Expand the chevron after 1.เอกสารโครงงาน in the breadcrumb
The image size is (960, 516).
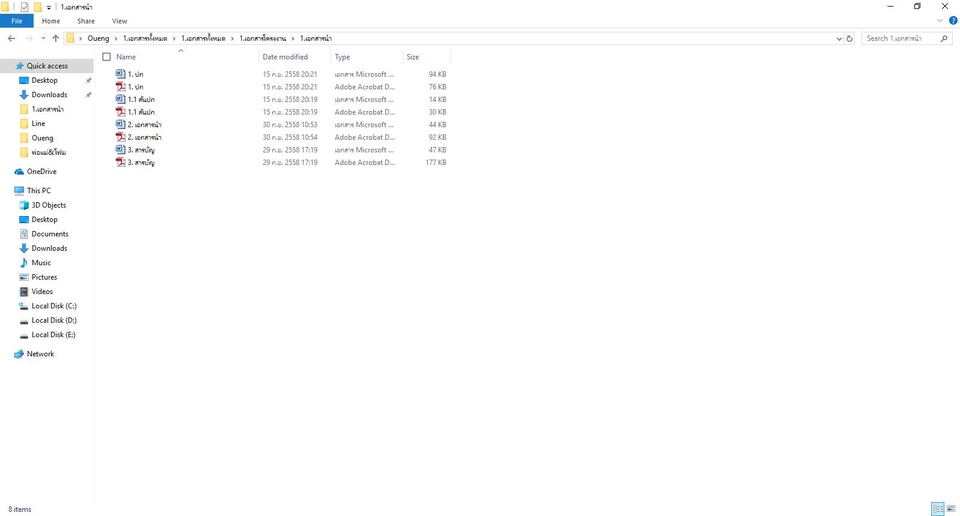click(293, 38)
